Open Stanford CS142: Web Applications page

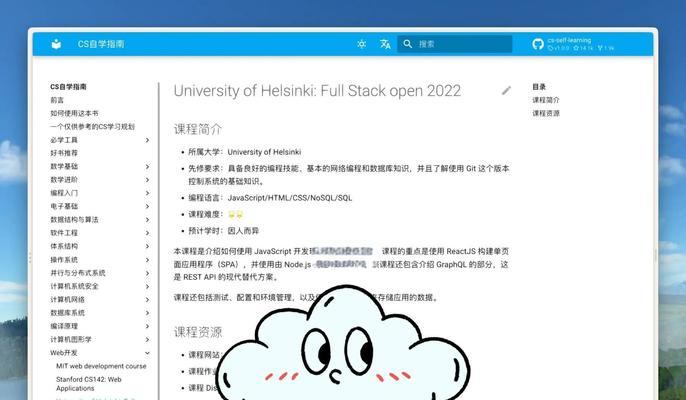[x=89, y=384]
